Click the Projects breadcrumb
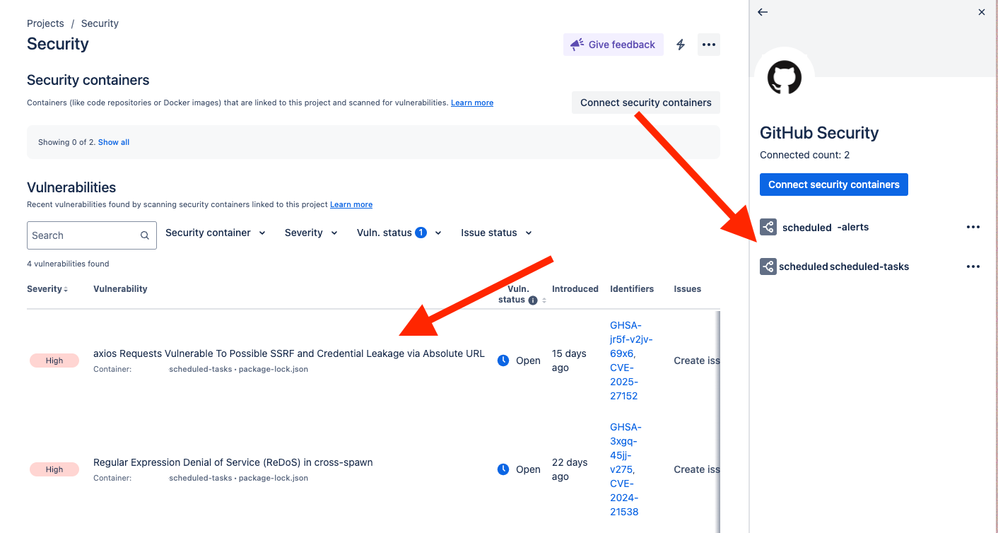998x533 pixels. [x=45, y=24]
